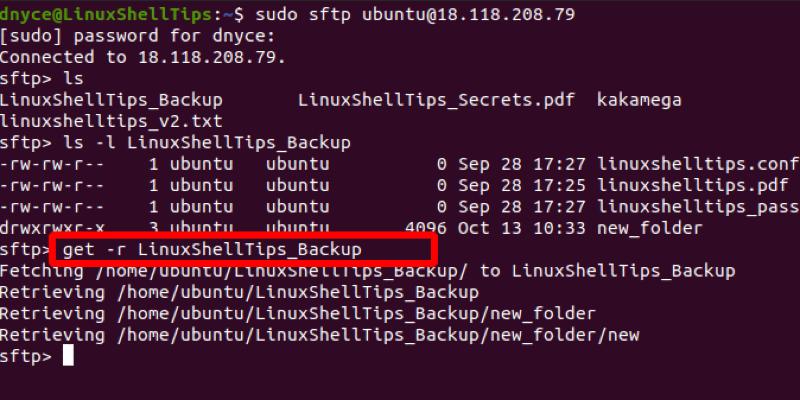Image resolution: width=800 pixels, height=400 pixels.
Task: Select linuxshelltips.pdf in the long listing
Action: pos(693,185)
